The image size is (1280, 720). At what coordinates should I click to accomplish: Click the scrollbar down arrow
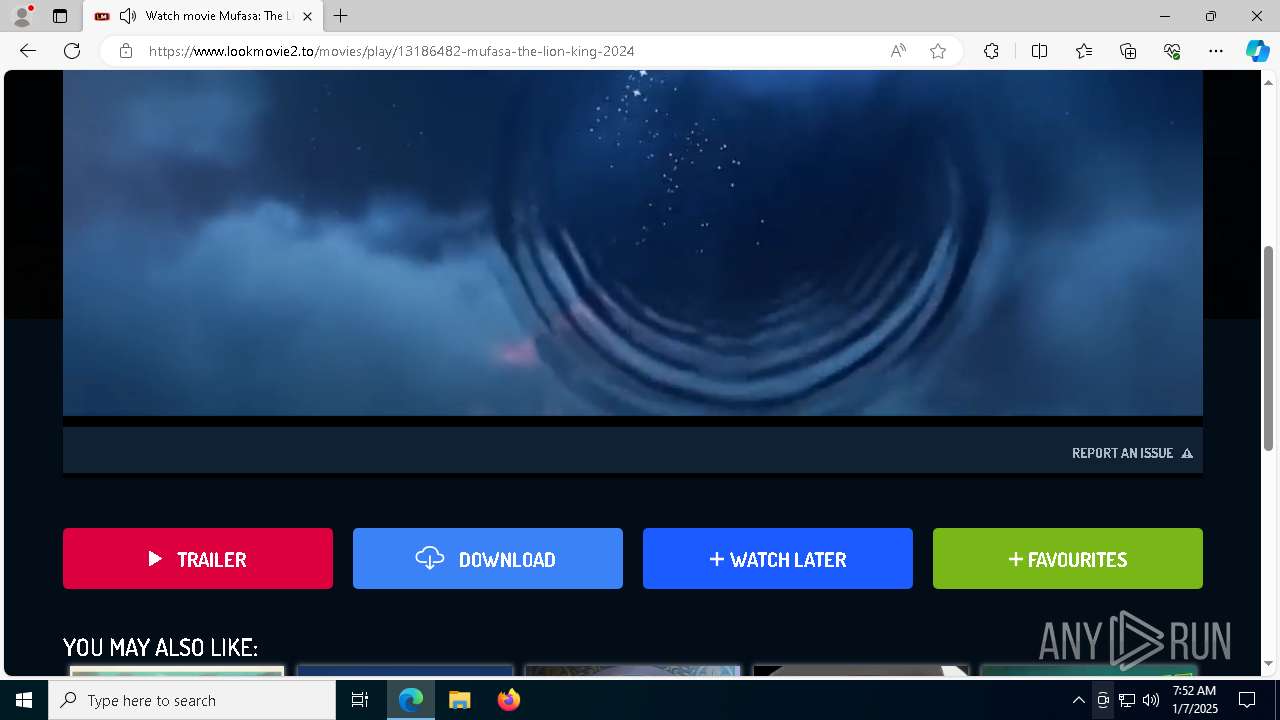(x=1269, y=663)
